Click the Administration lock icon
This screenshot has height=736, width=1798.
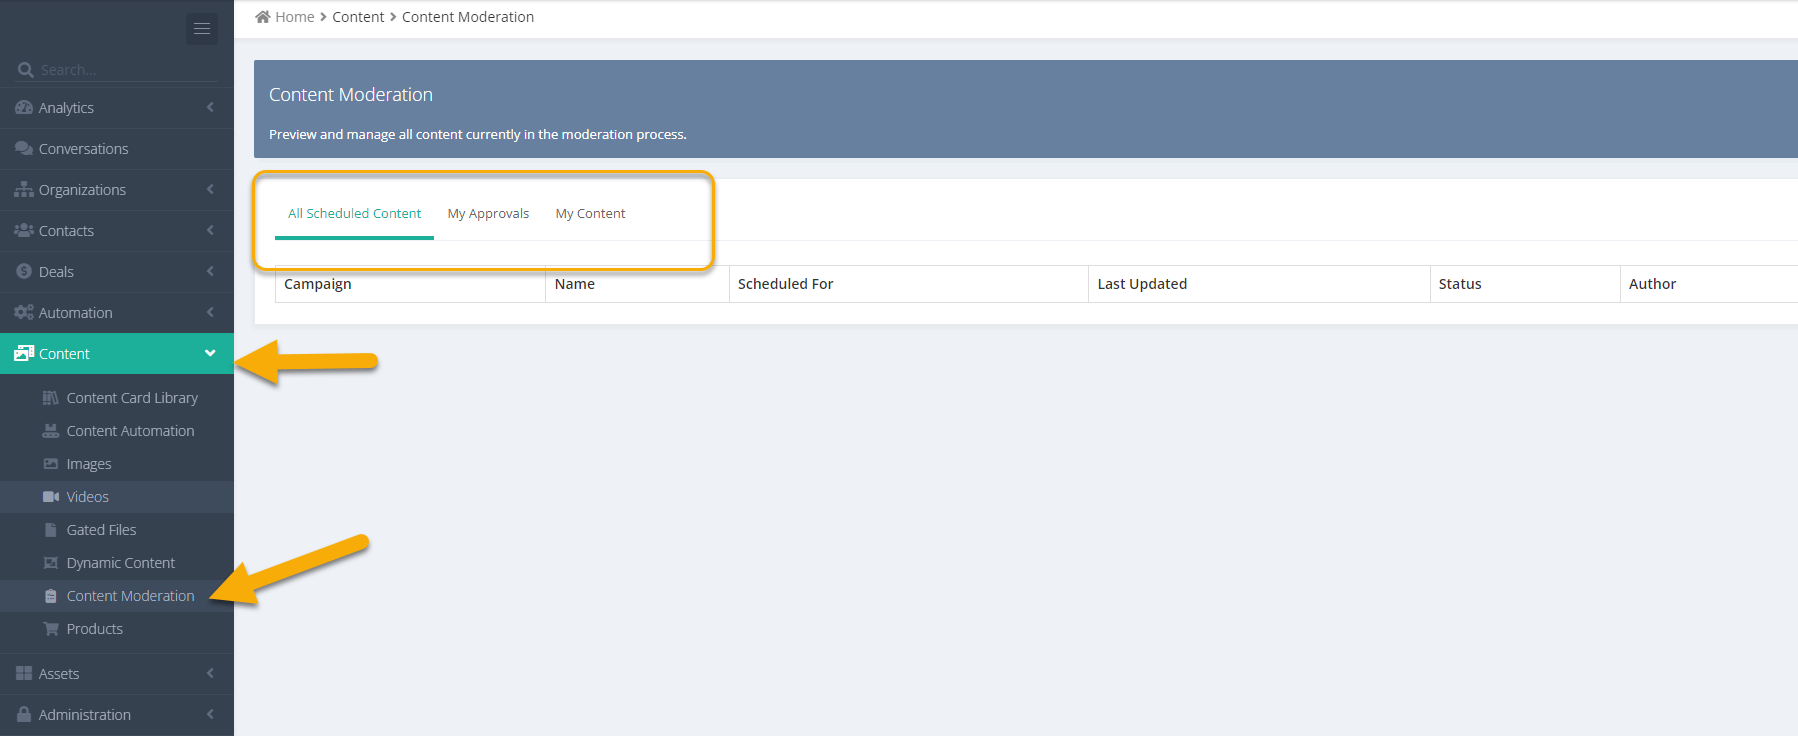pos(24,714)
